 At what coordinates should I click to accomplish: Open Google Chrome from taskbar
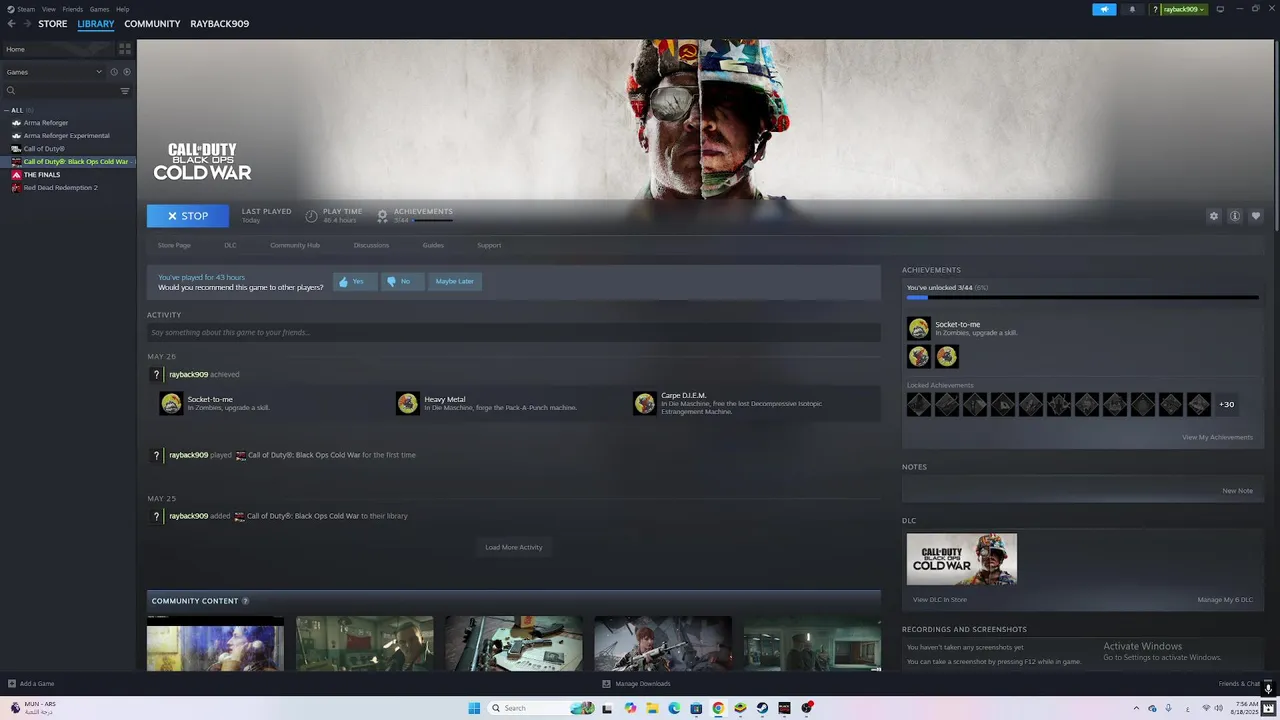tap(718, 708)
